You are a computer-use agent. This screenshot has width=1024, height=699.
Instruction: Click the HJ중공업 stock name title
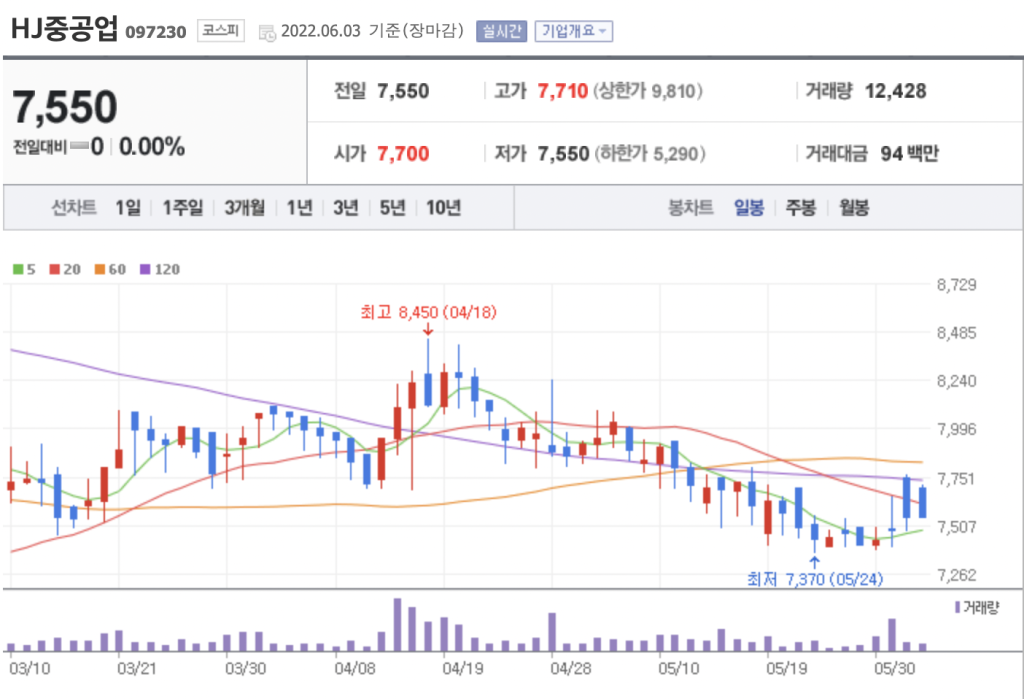(65, 30)
